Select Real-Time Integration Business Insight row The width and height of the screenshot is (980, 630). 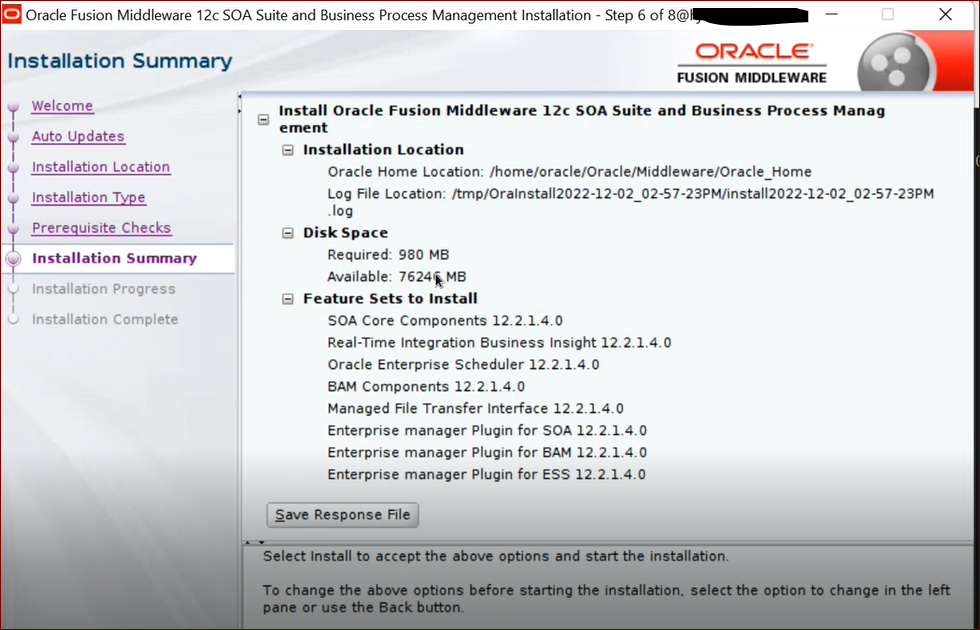(499, 342)
